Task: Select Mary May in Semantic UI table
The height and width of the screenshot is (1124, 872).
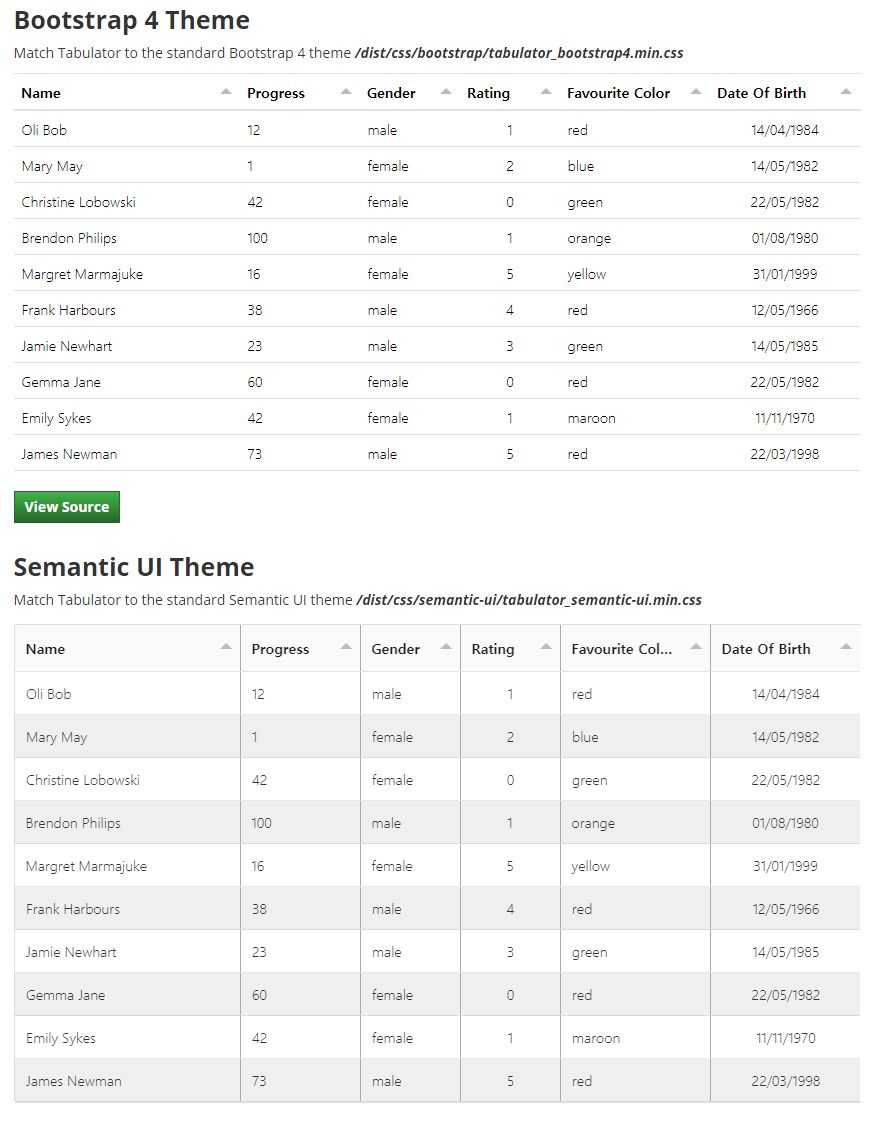Action: pos(57,737)
